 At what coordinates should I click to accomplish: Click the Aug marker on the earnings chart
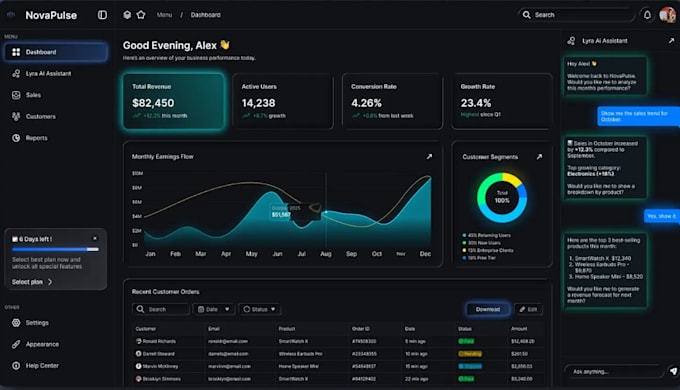pos(326,212)
